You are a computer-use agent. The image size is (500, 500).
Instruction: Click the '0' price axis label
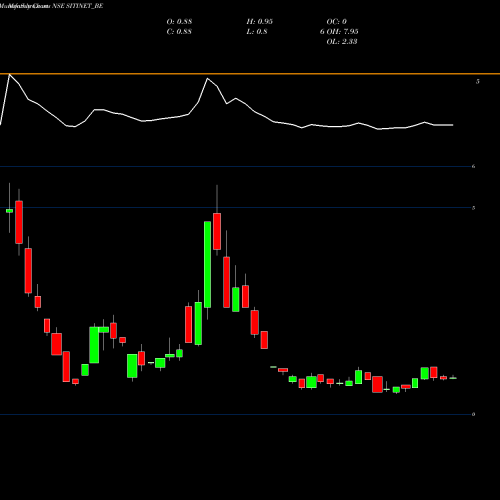[473, 414]
